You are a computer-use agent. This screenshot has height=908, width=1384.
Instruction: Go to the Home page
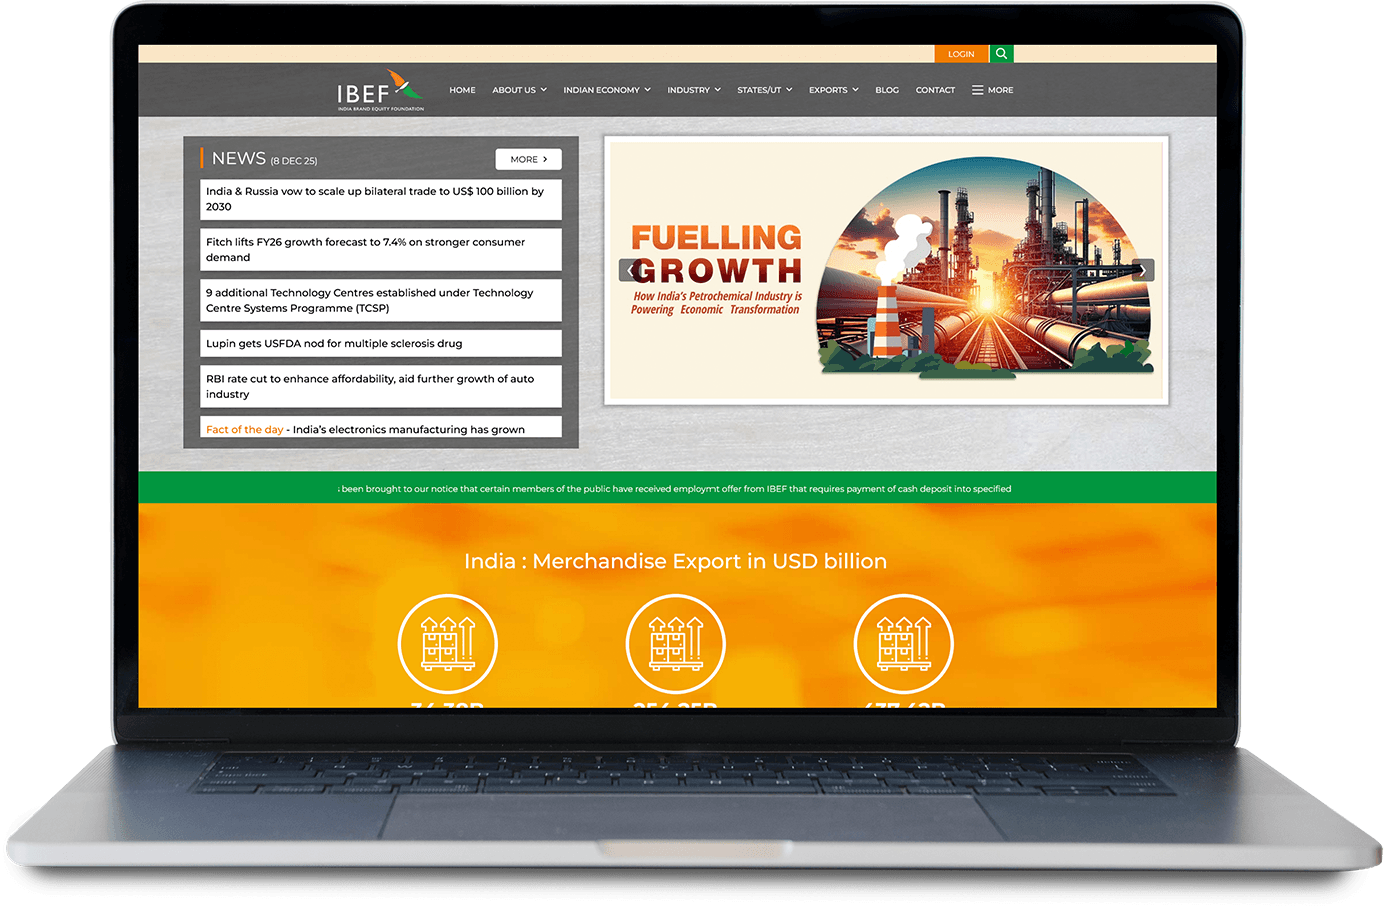coord(462,90)
